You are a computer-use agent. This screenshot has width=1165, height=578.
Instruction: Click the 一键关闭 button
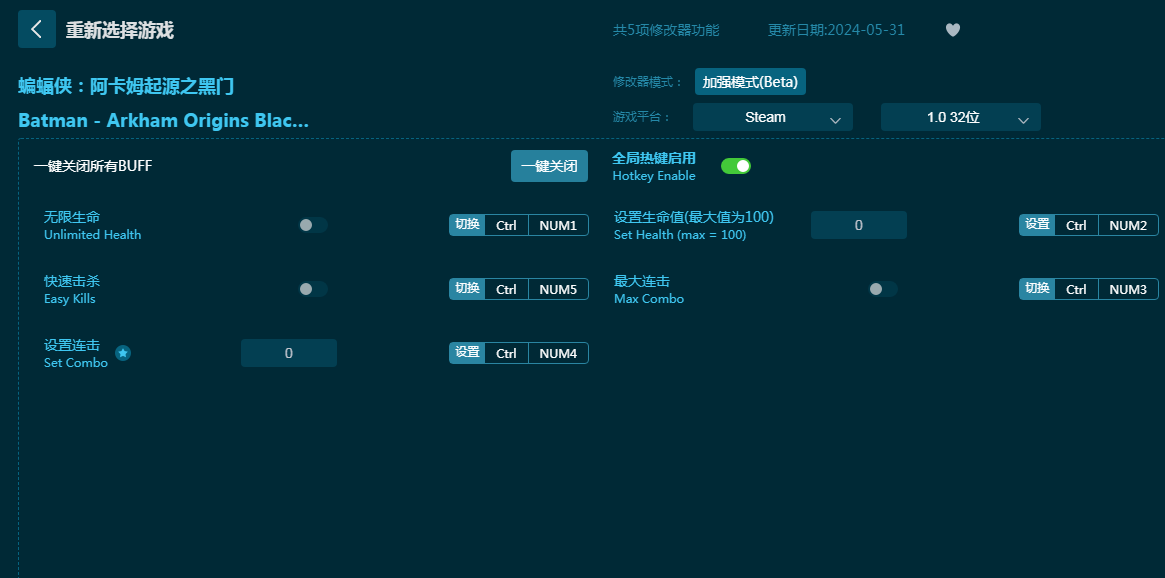549,166
